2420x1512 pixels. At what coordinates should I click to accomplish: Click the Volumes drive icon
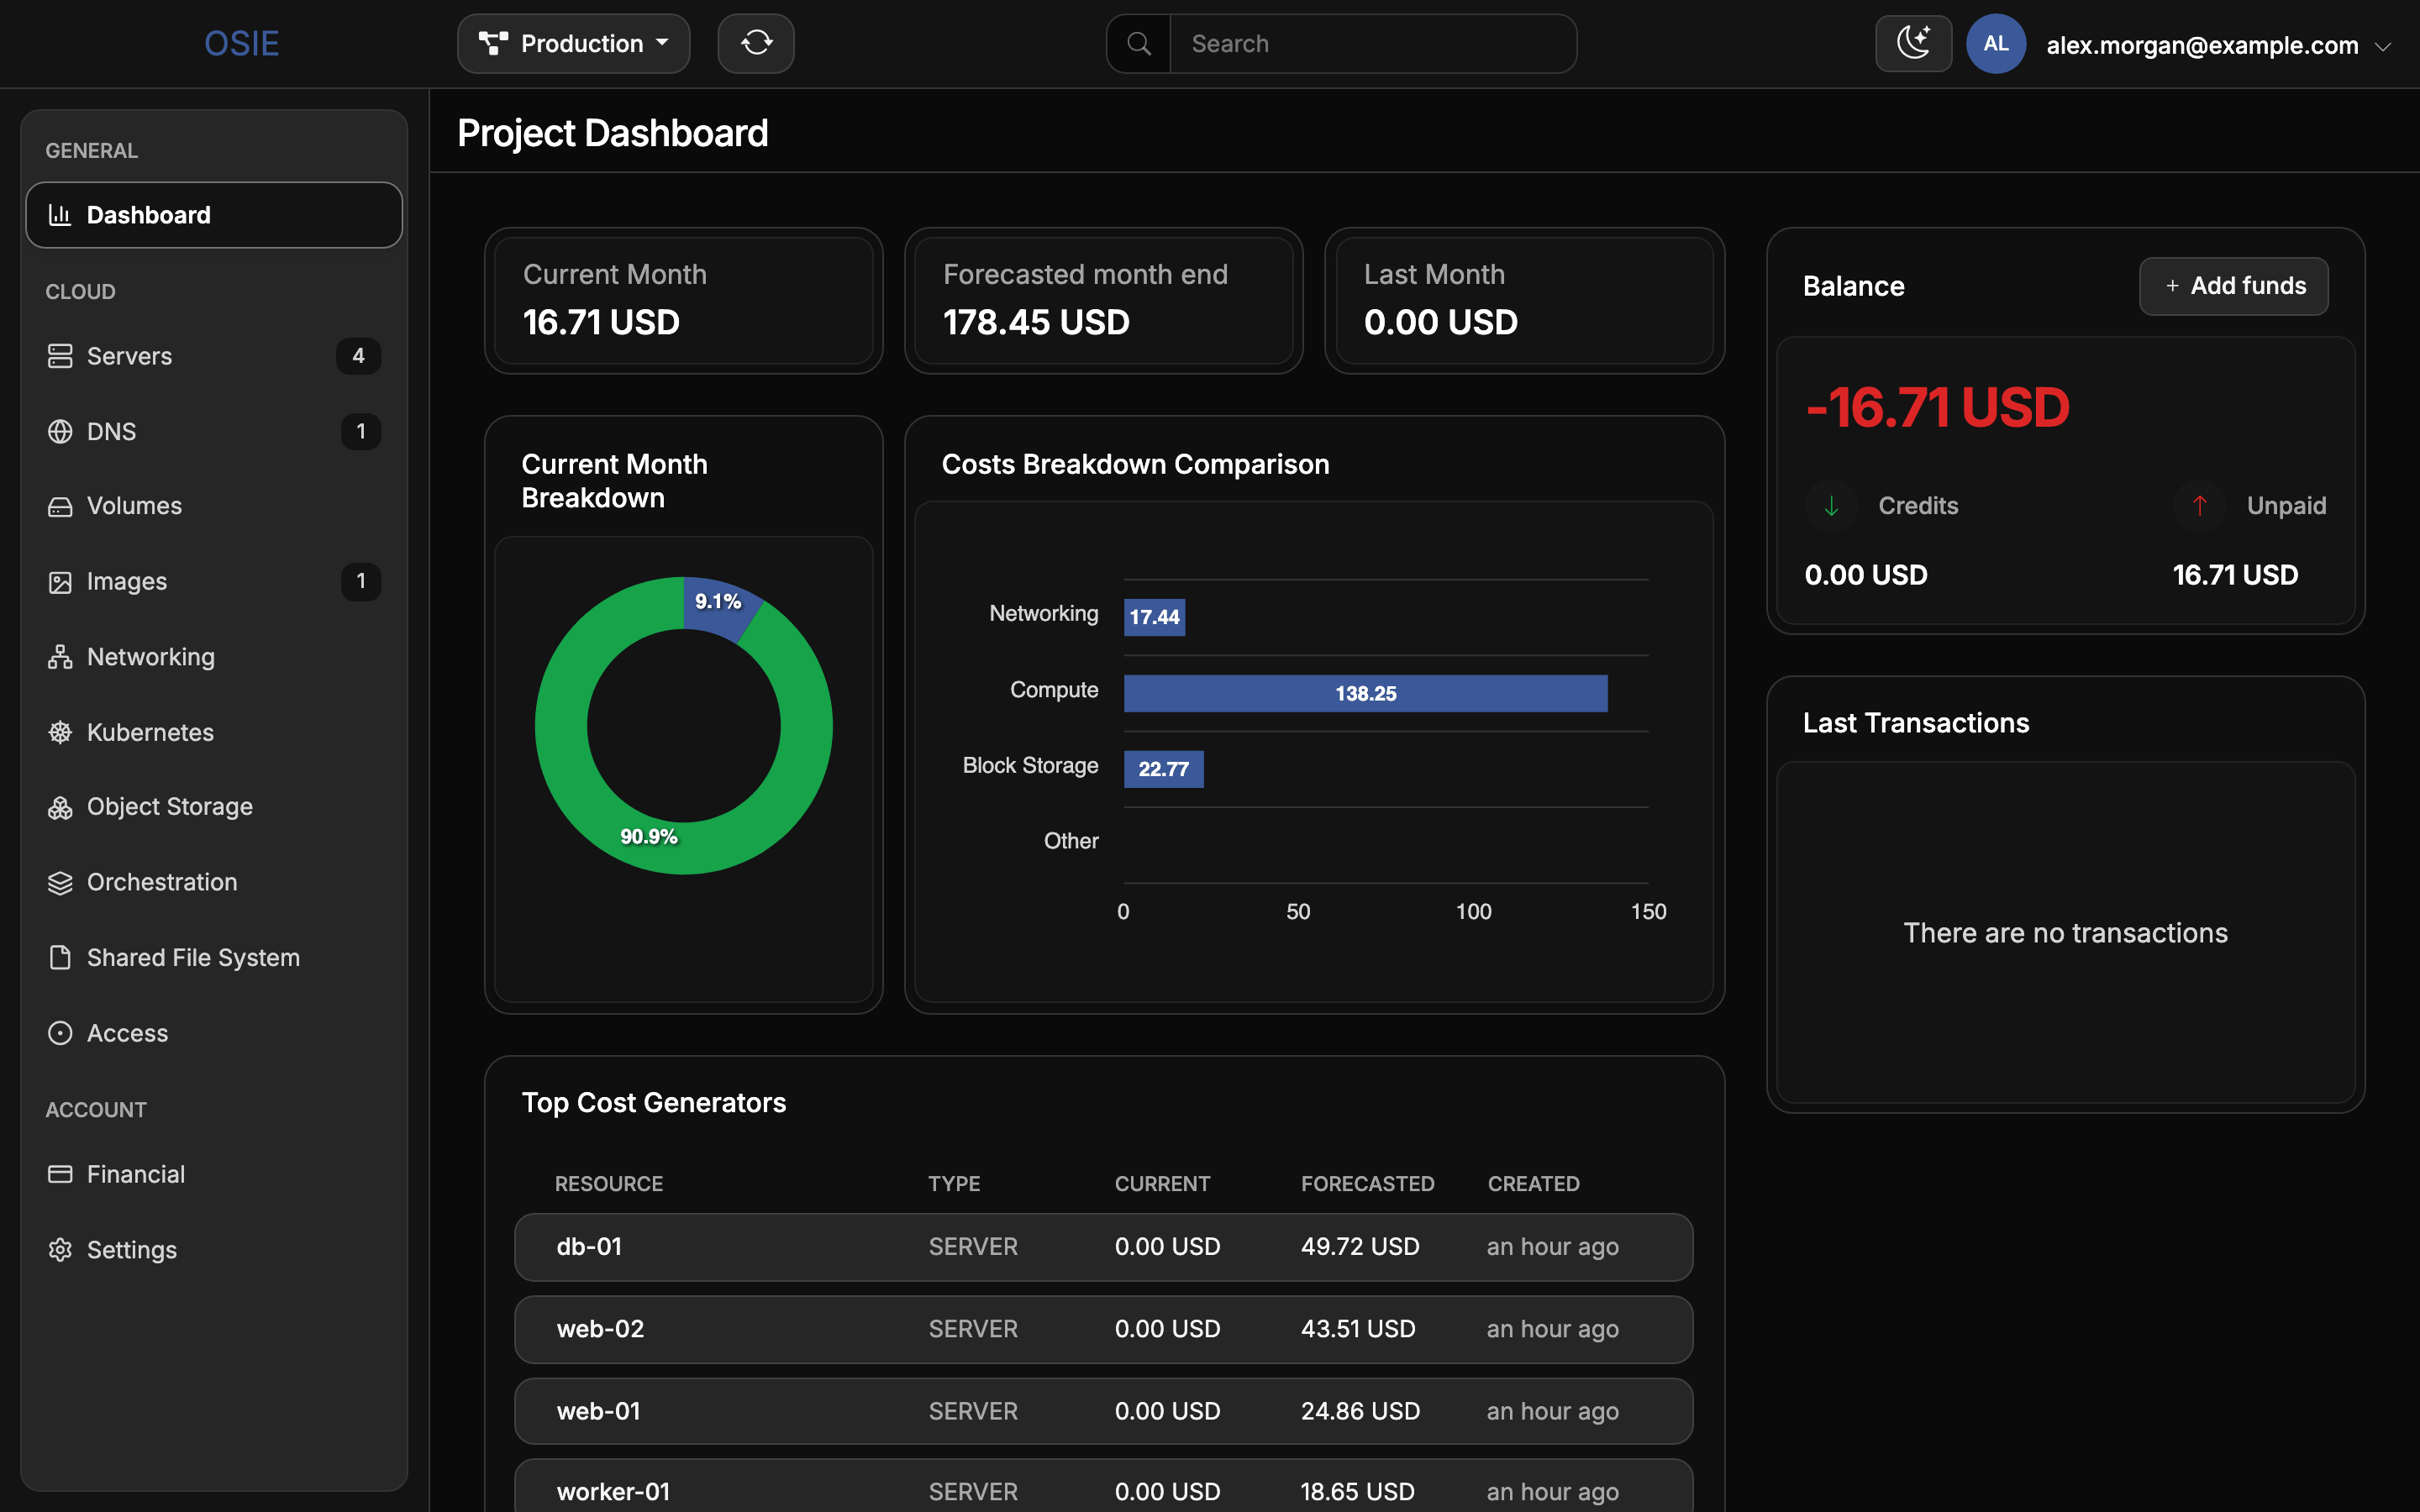60,506
